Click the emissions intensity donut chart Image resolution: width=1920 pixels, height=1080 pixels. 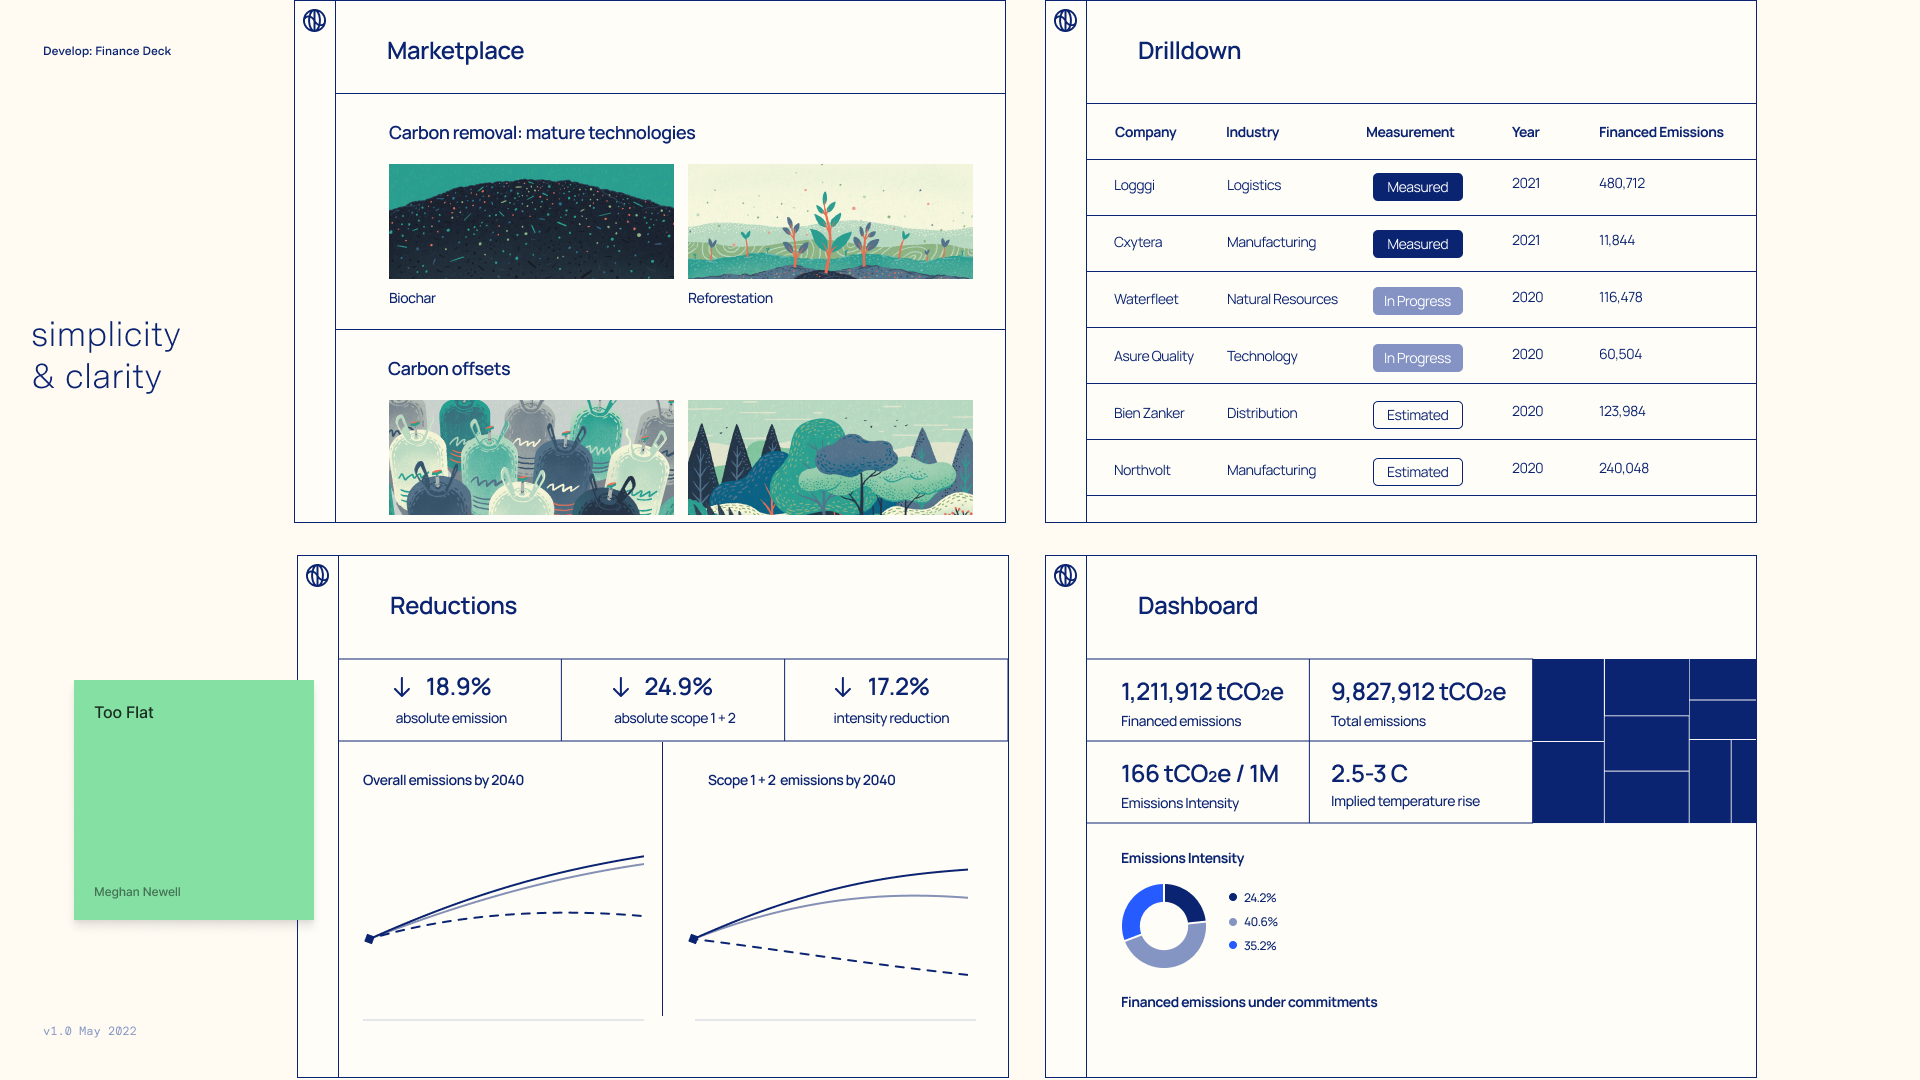(x=1163, y=926)
